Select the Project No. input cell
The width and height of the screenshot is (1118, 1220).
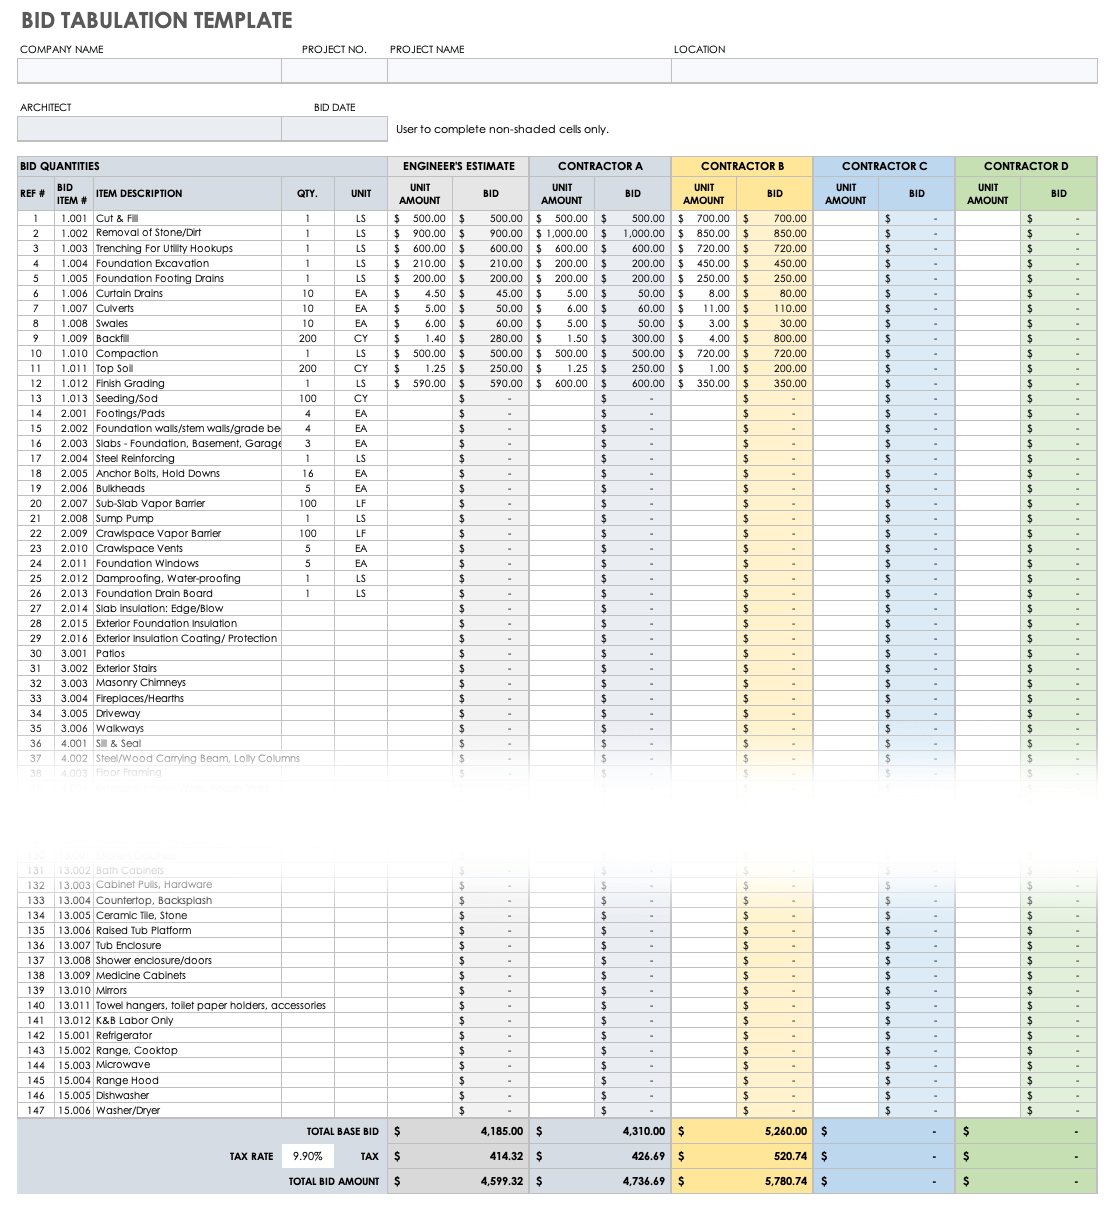click(x=334, y=71)
